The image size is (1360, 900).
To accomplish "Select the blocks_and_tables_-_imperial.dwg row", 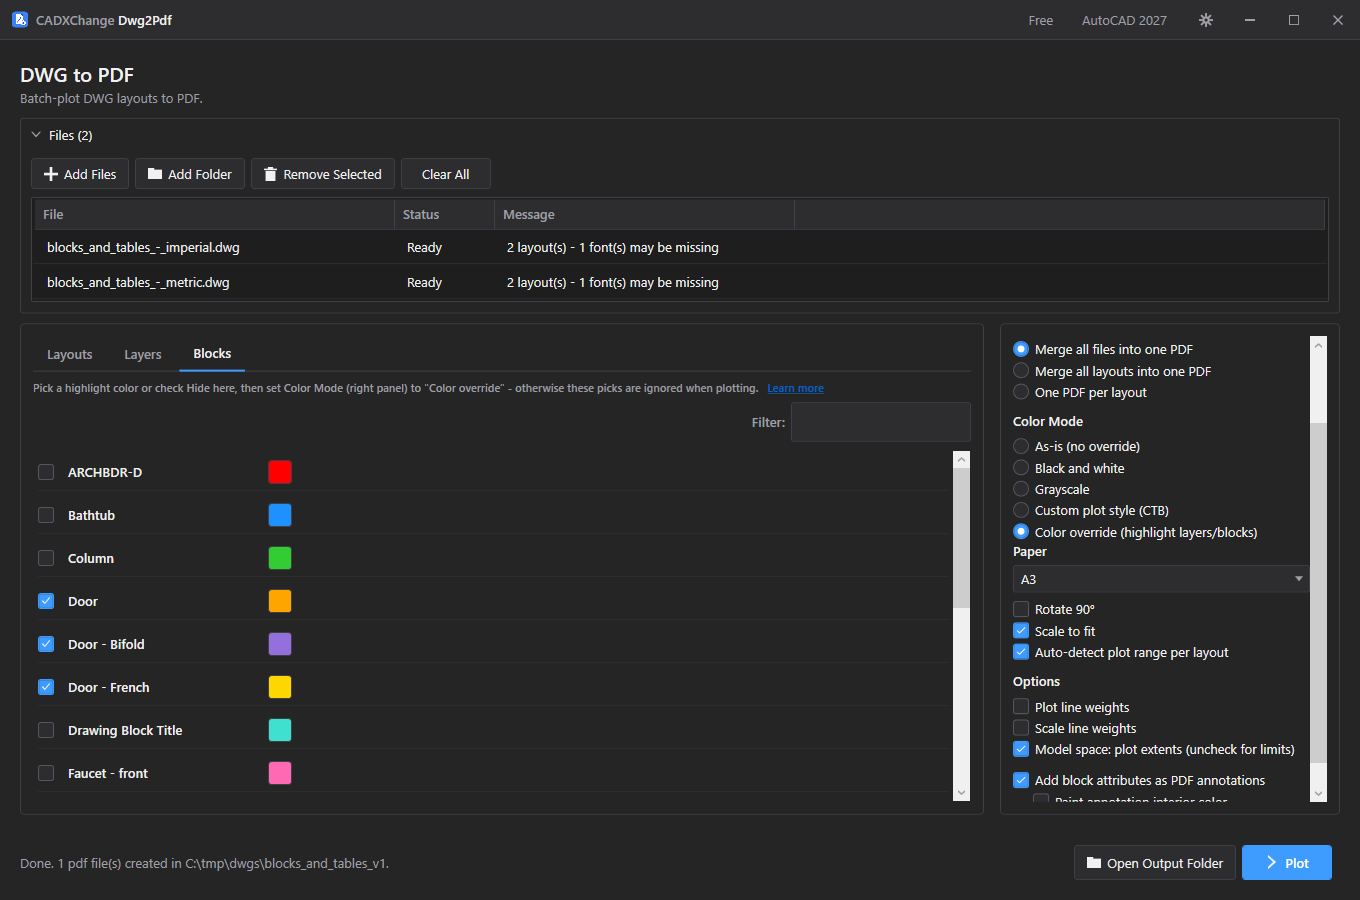I will (x=680, y=247).
